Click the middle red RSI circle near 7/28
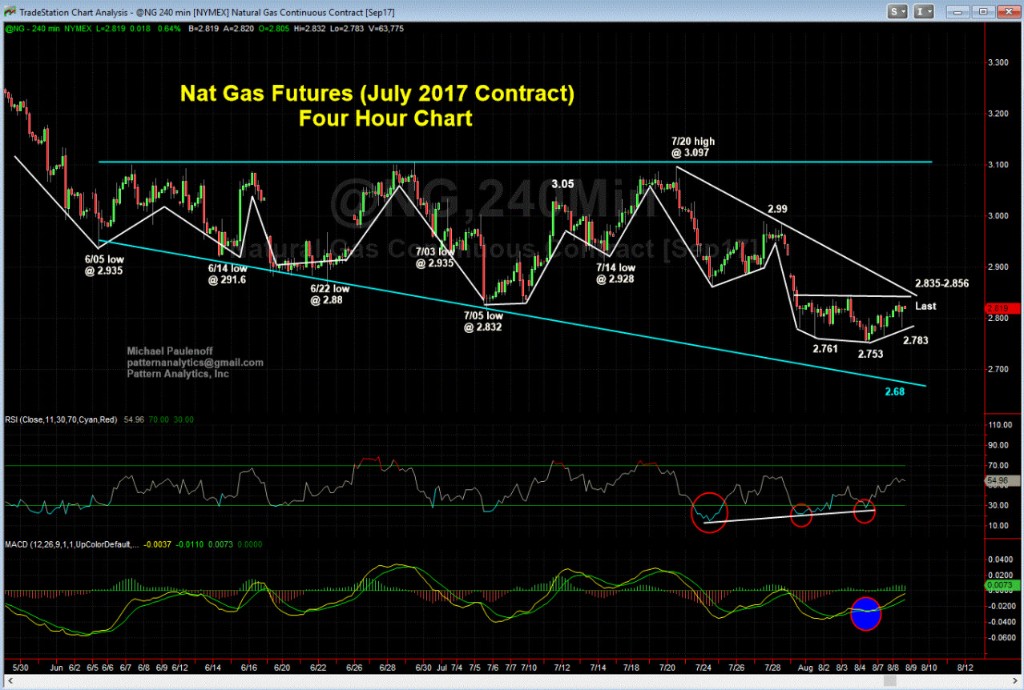 click(x=801, y=515)
